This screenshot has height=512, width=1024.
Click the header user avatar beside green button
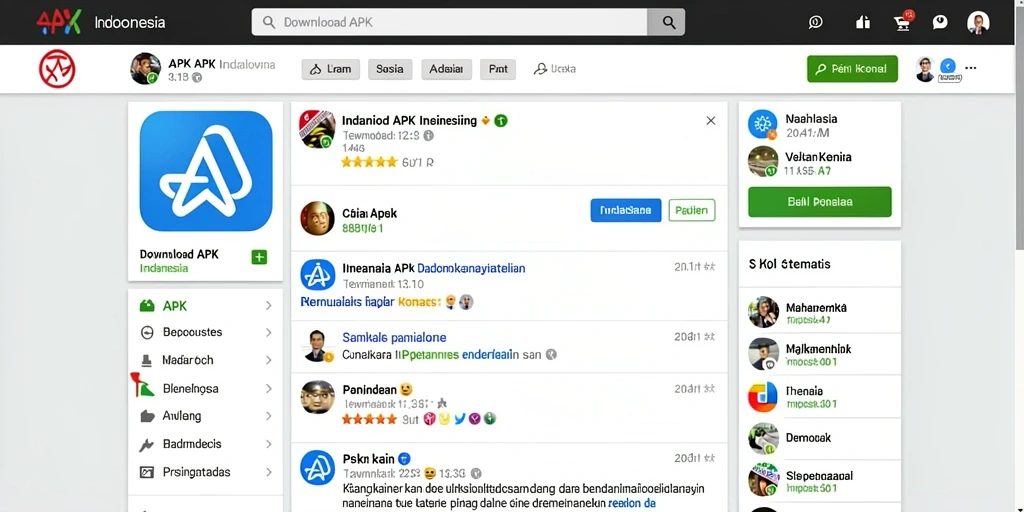coord(925,69)
